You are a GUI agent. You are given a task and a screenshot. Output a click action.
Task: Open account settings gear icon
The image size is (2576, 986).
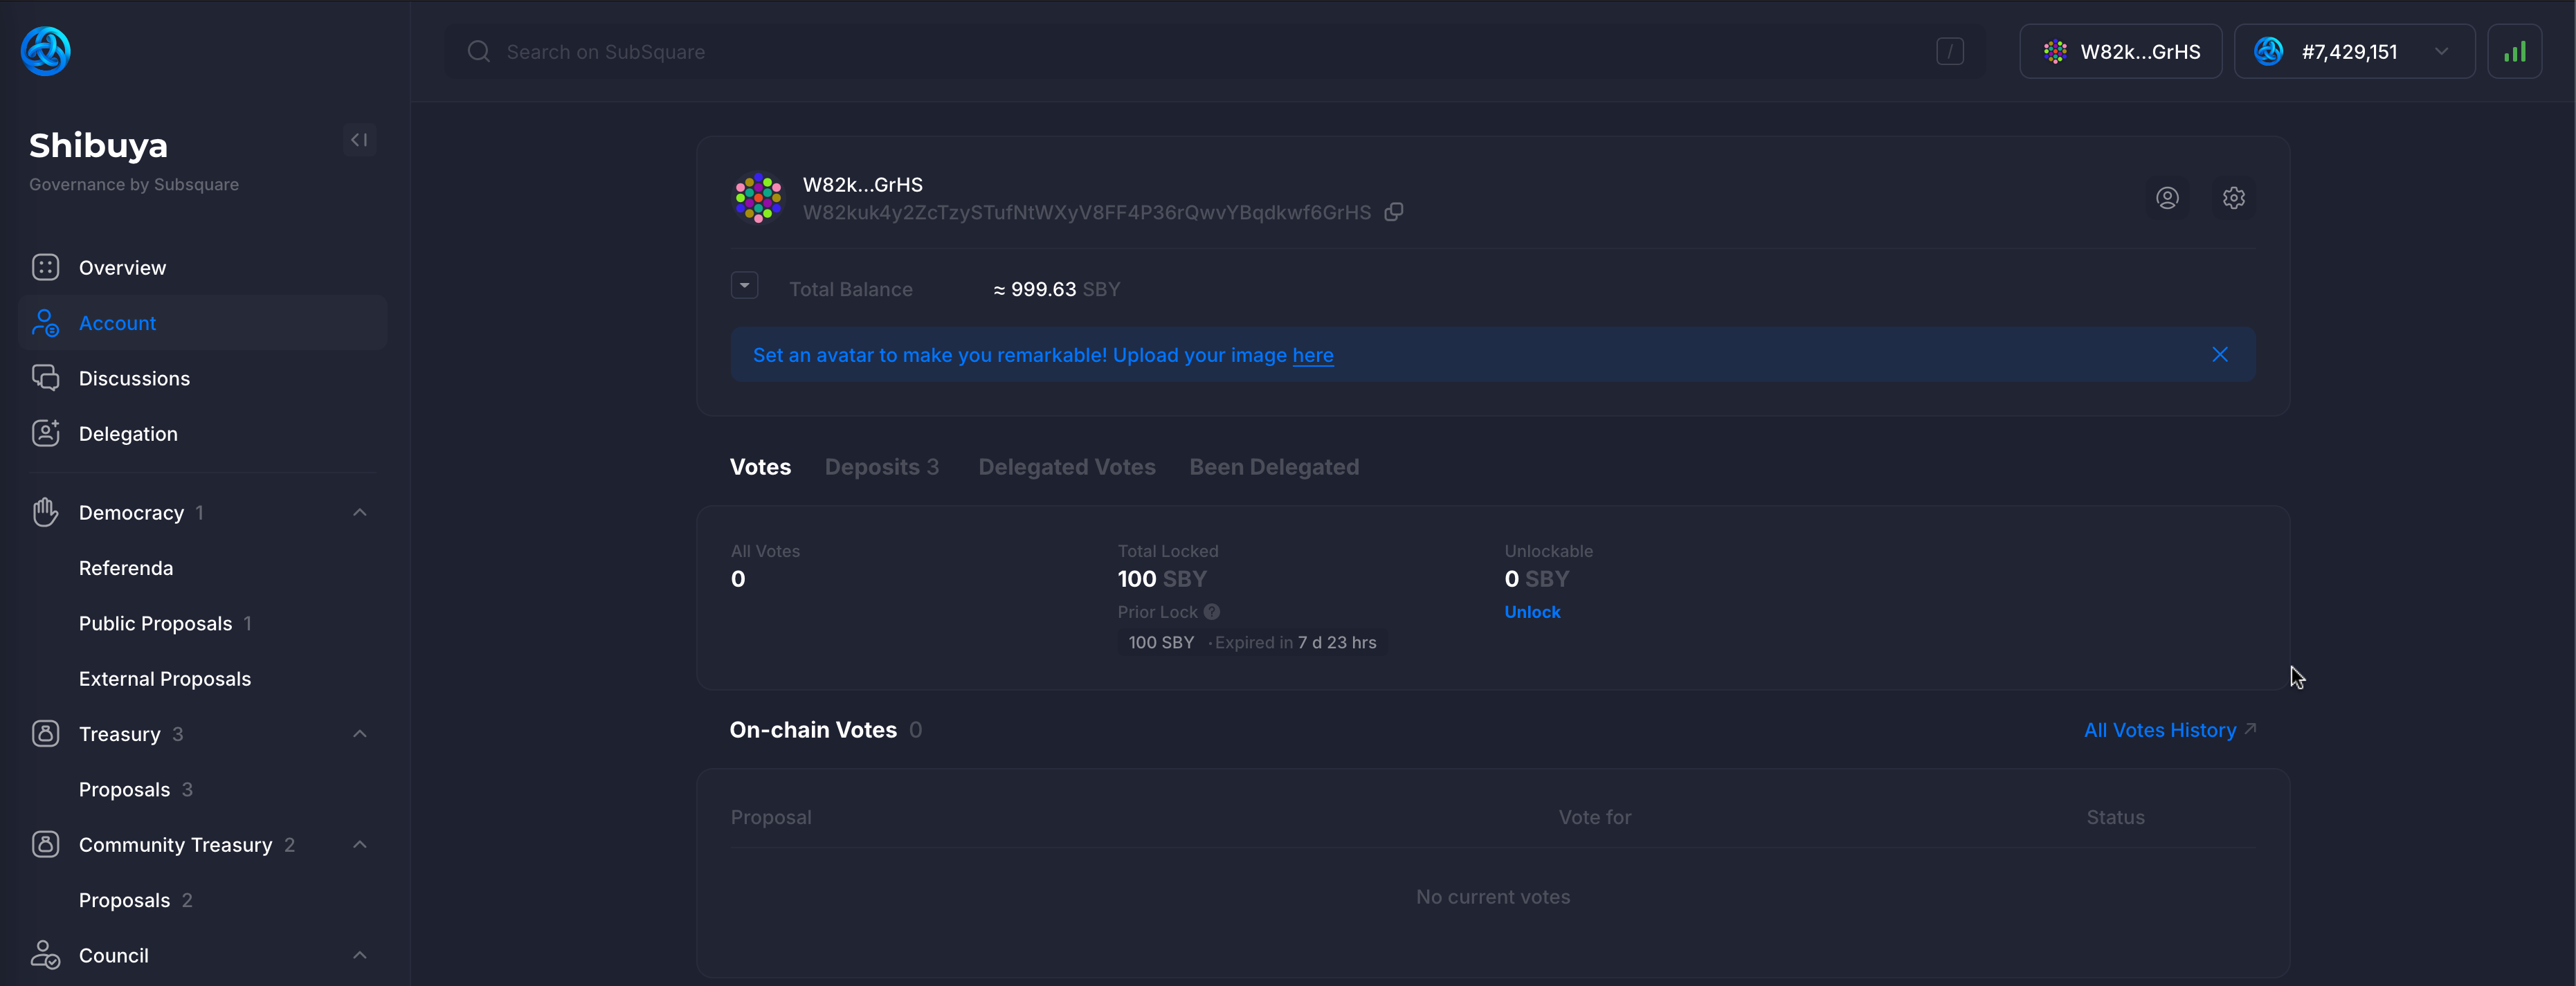tap(2233, 198)
